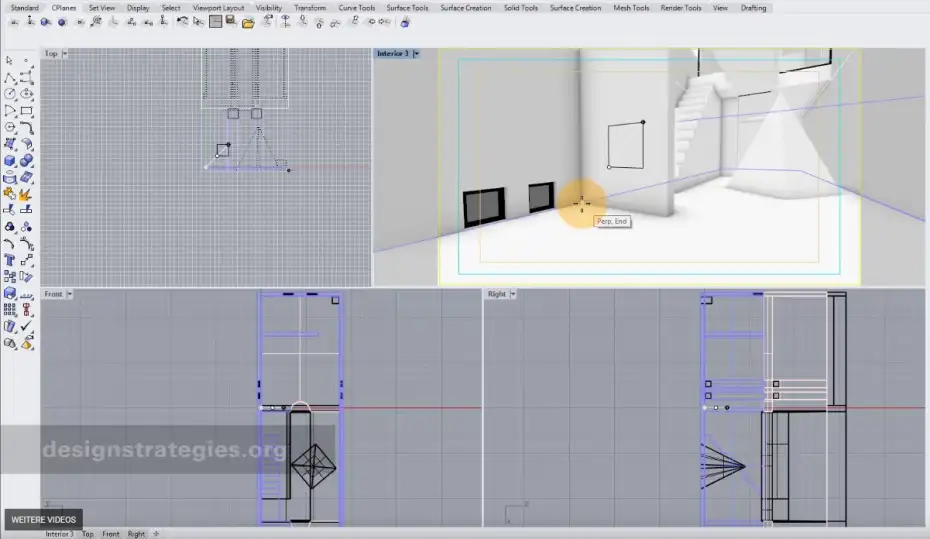The image size is (930, 539).
Task: Open the rectangular Array tool
Action: coord(9,310)
